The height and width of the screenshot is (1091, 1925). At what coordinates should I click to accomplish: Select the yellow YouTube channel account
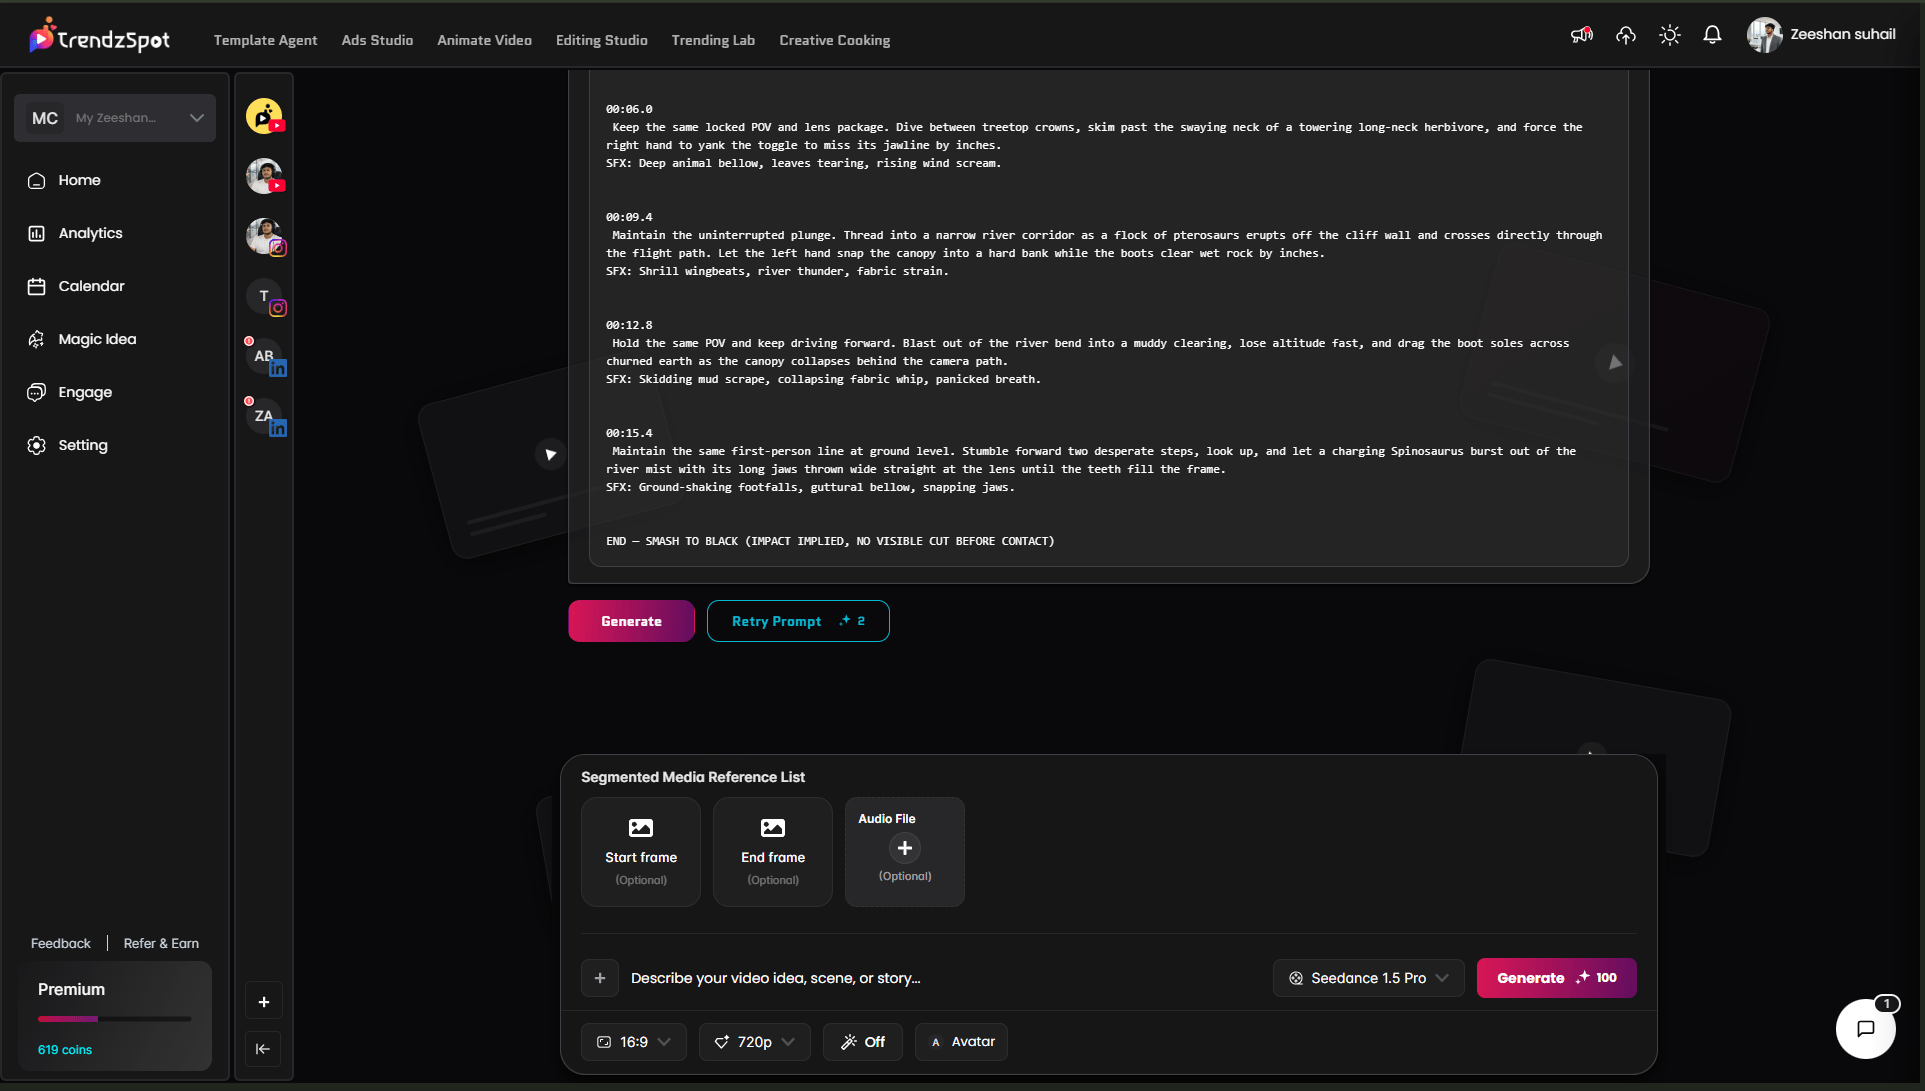265,116
